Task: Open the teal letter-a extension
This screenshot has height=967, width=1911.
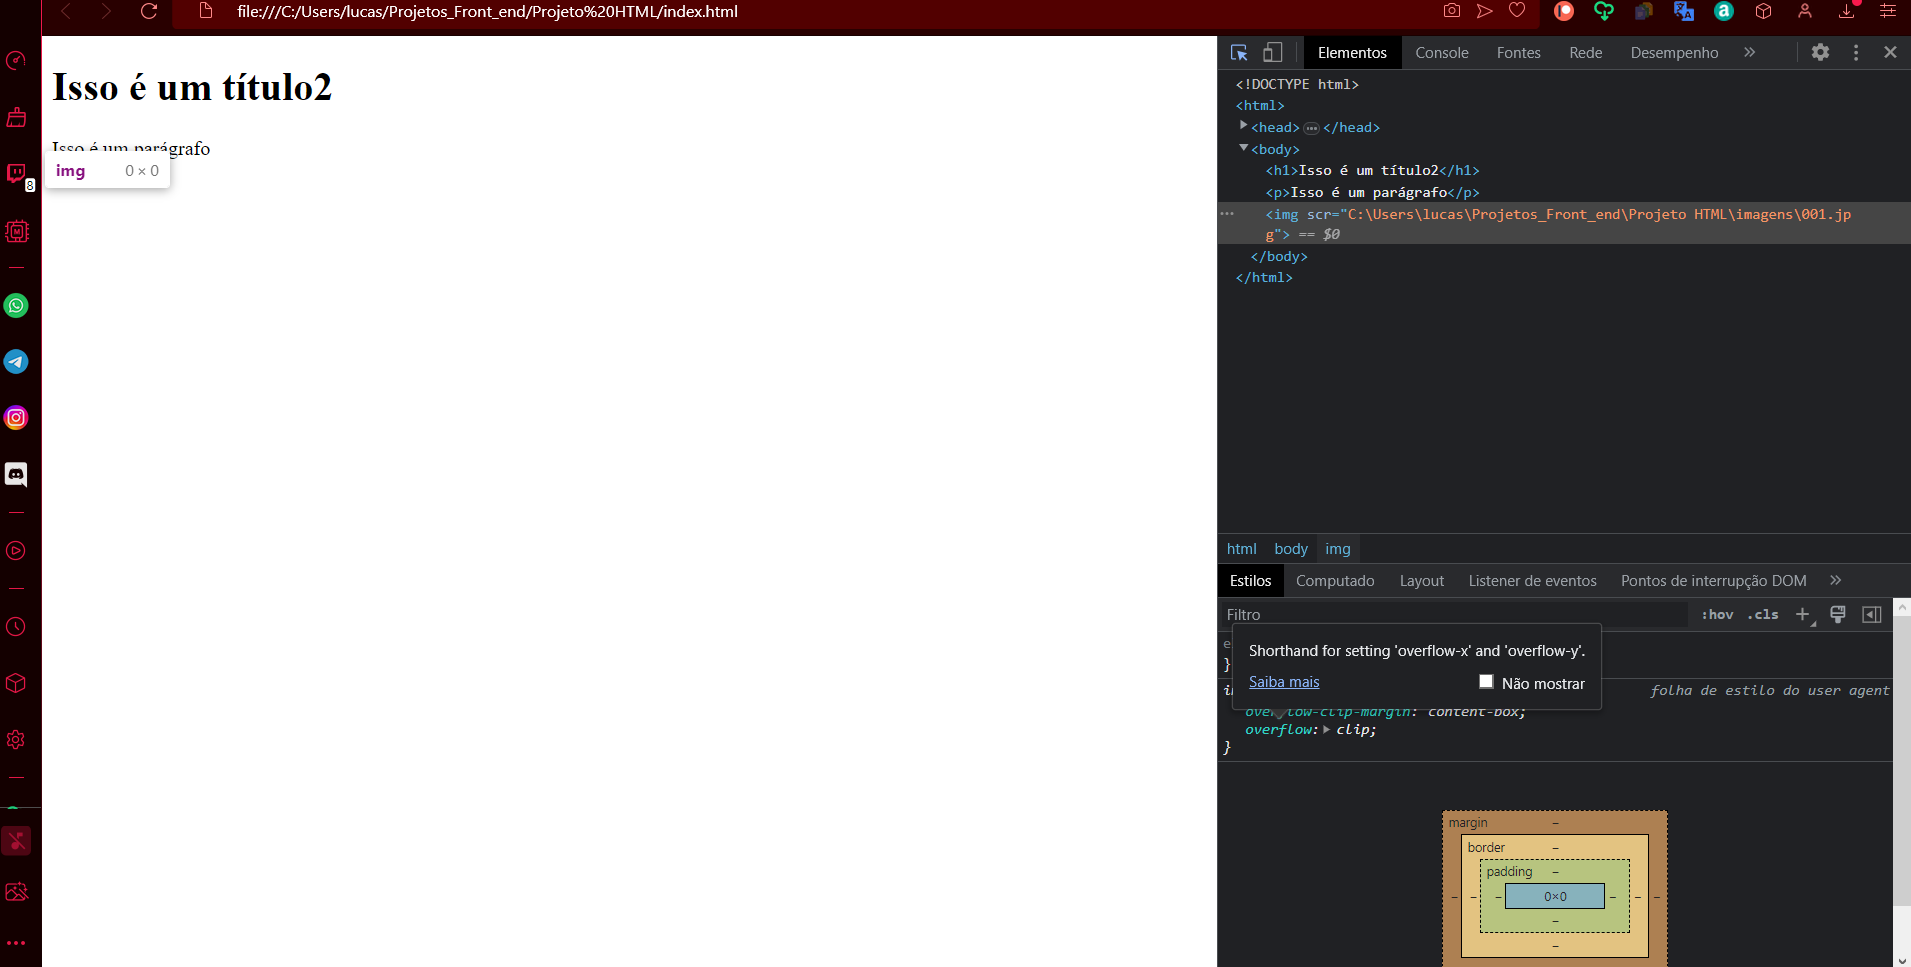Action: pos(1724,11)
